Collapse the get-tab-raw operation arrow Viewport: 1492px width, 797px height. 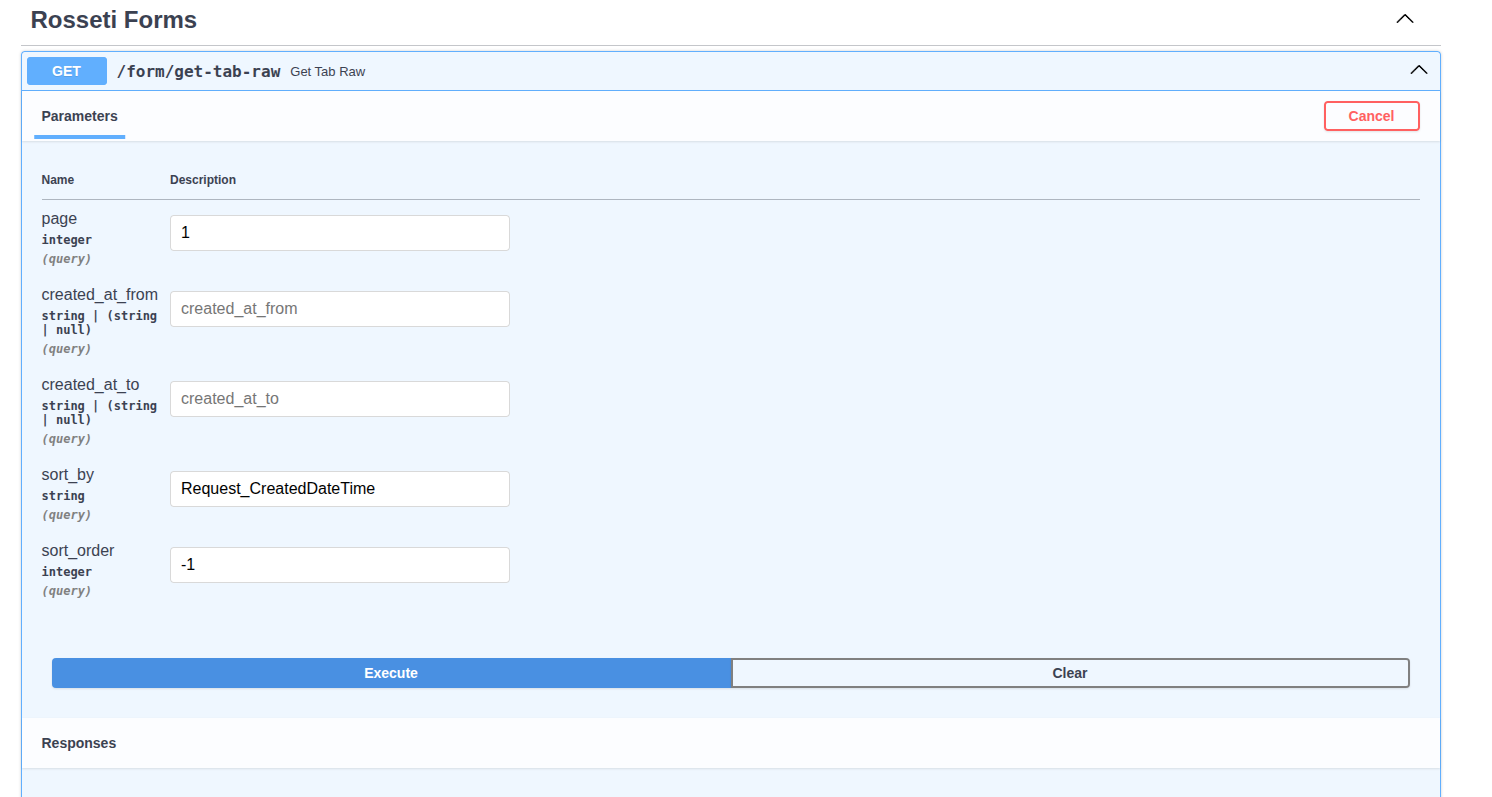coord(1418,70)
